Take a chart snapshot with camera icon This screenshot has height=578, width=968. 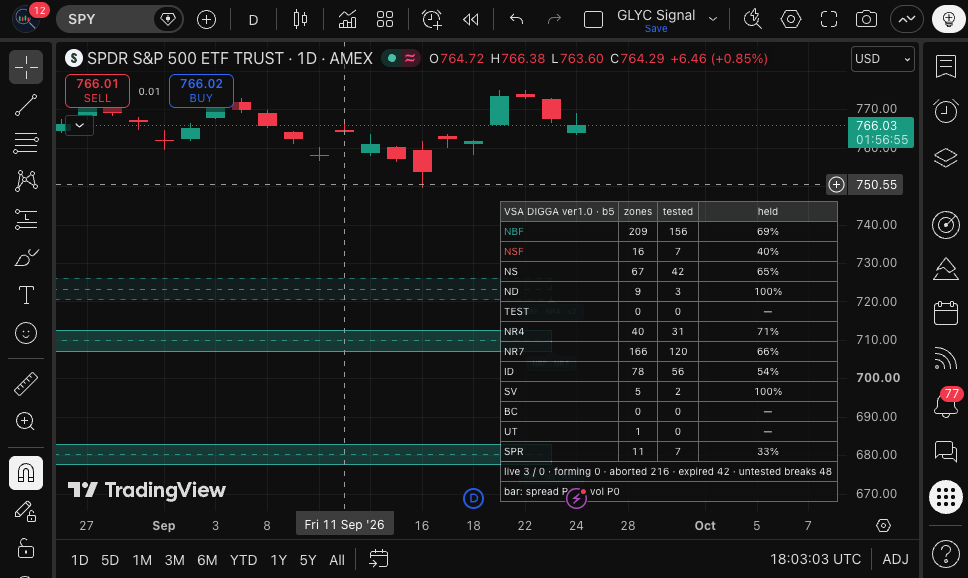pyautogui.click(x=866, y=20)
